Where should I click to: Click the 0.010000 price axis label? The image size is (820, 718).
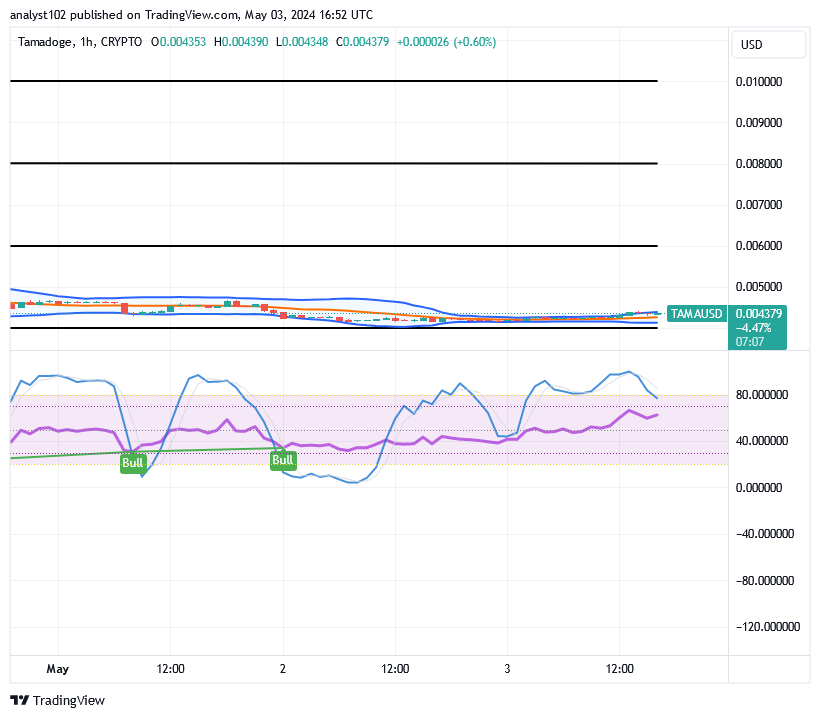coord(759,82)
